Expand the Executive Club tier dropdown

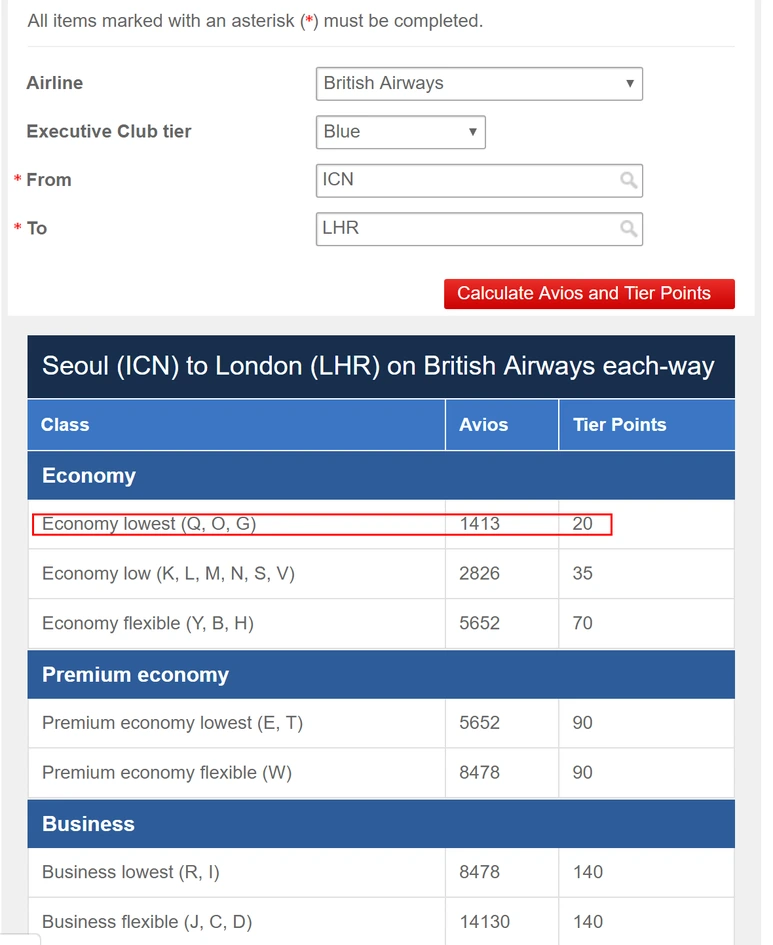click(401, 132)
